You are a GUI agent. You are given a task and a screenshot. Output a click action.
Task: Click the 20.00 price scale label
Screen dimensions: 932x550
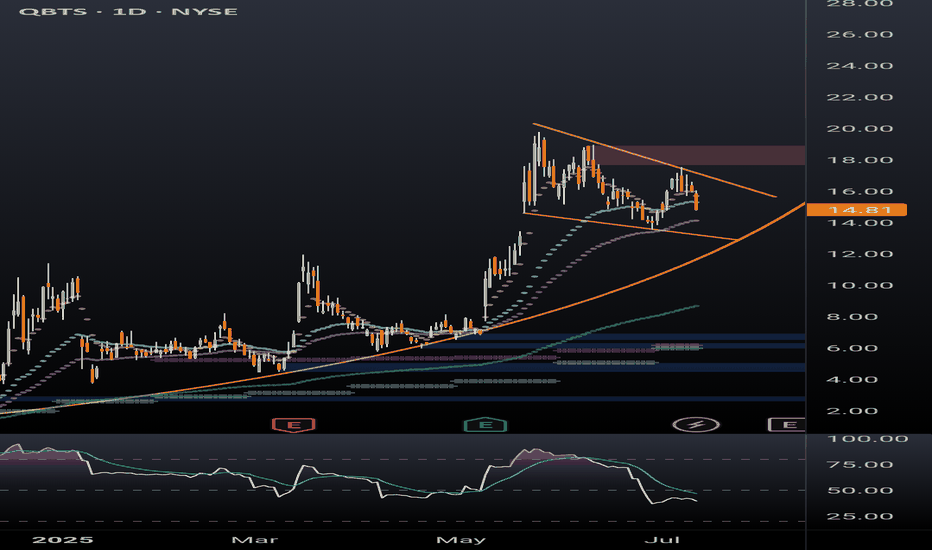(859, 128)
